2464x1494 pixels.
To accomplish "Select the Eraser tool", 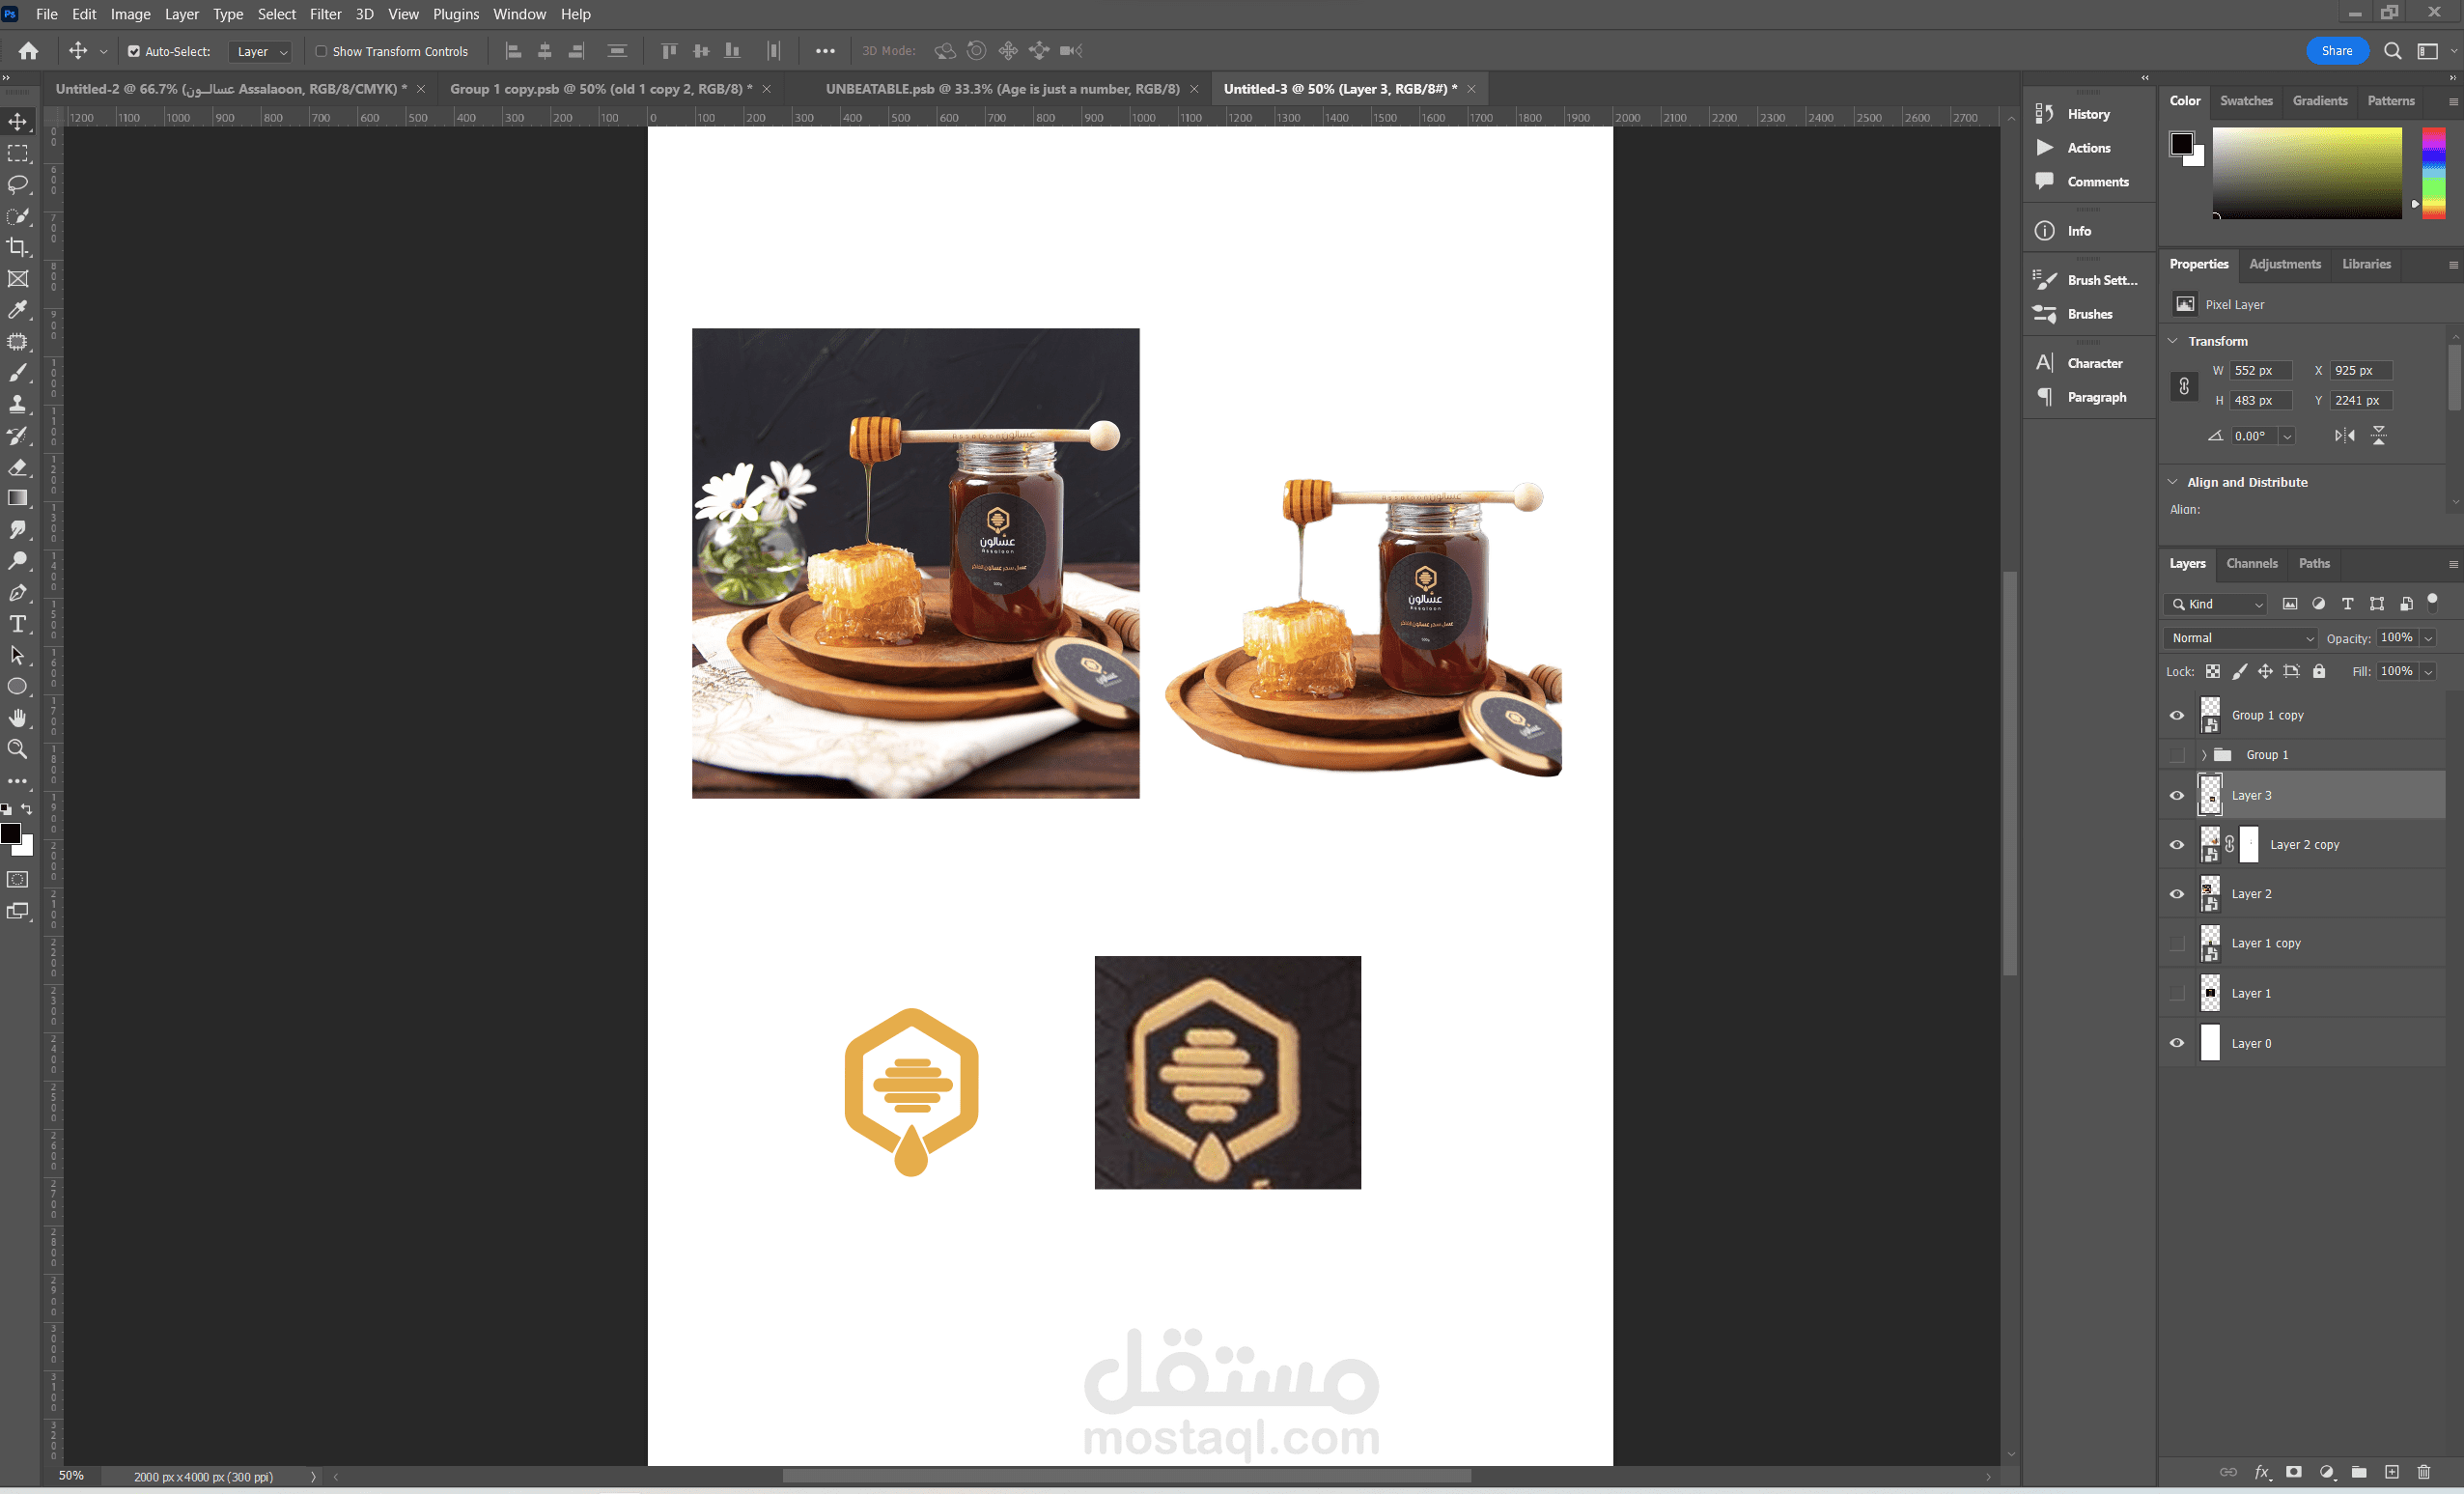I will click(x=18, y=467).
